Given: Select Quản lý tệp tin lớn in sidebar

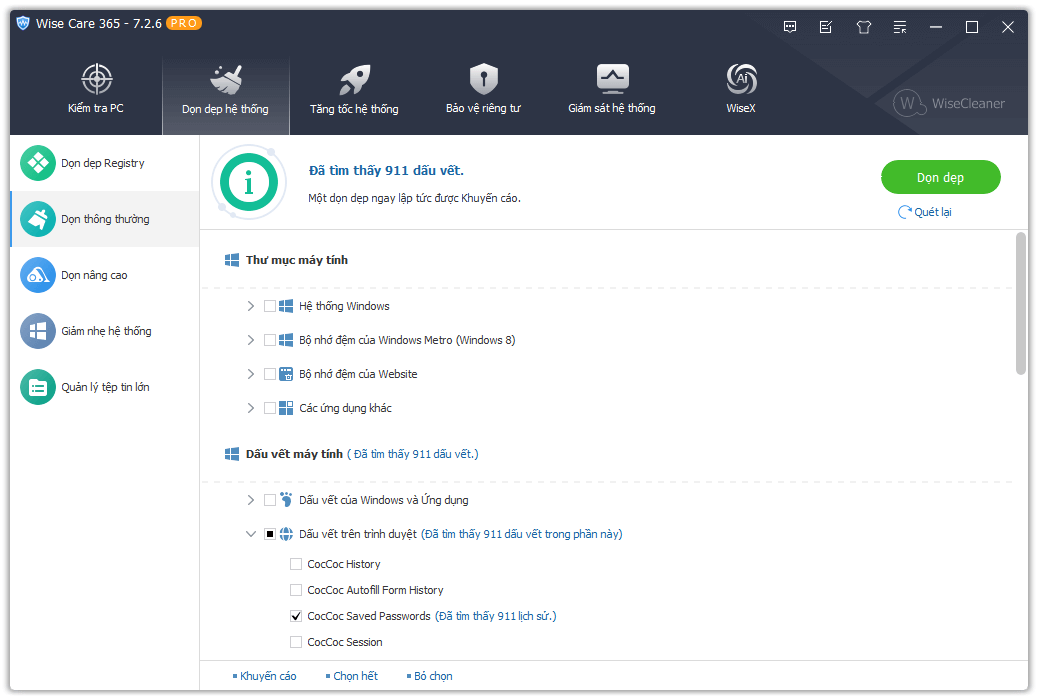Looking at the screenshot, I should click(x=105, y=387).
